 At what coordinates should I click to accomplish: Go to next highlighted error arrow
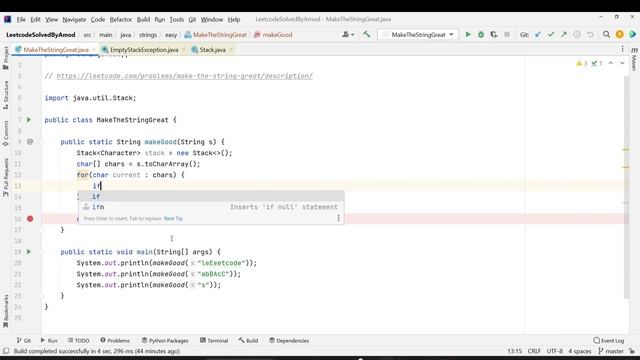622,63
